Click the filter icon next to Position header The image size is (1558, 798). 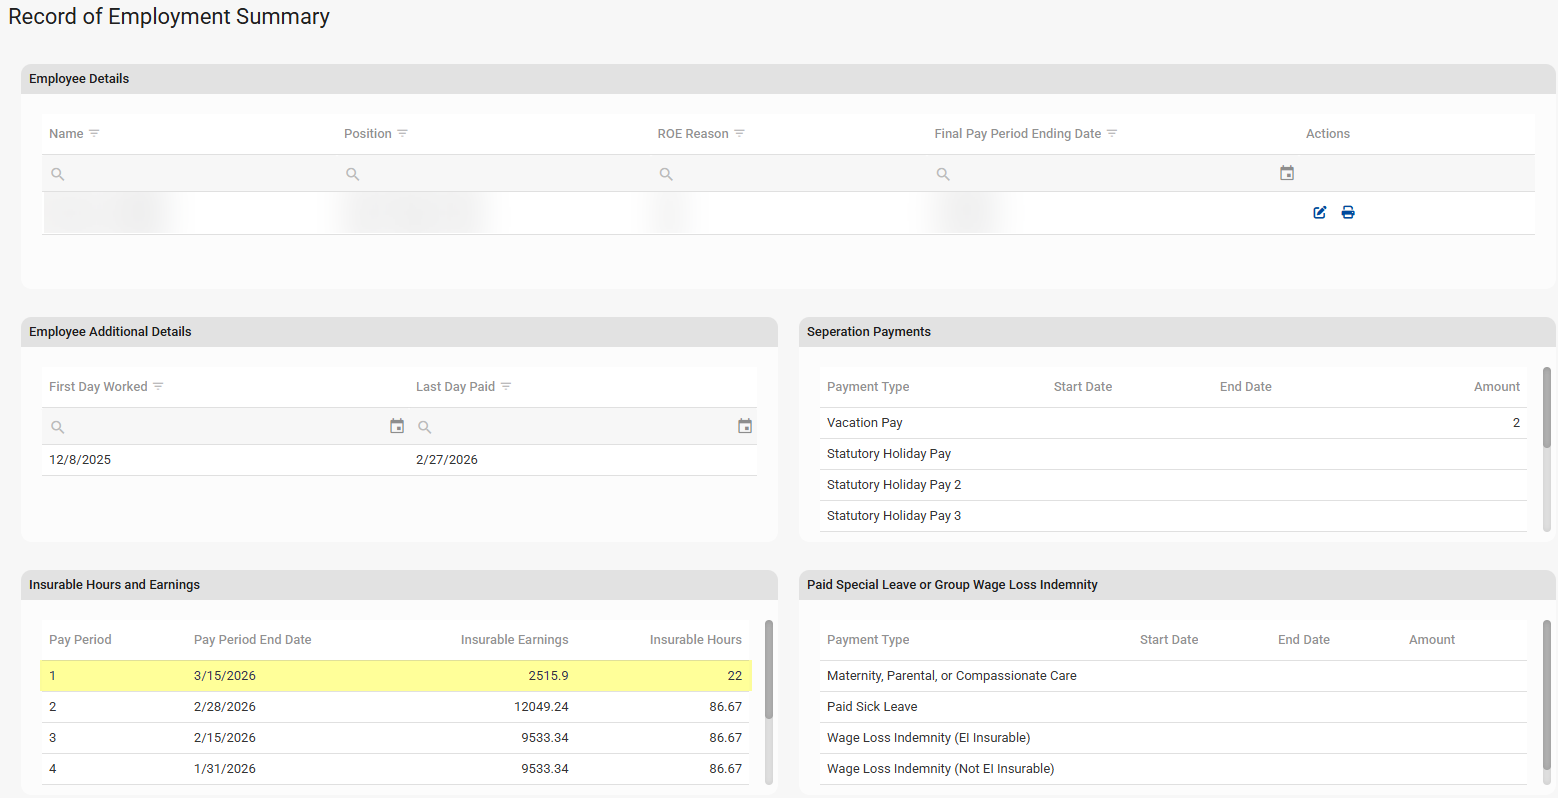(402, 133)
